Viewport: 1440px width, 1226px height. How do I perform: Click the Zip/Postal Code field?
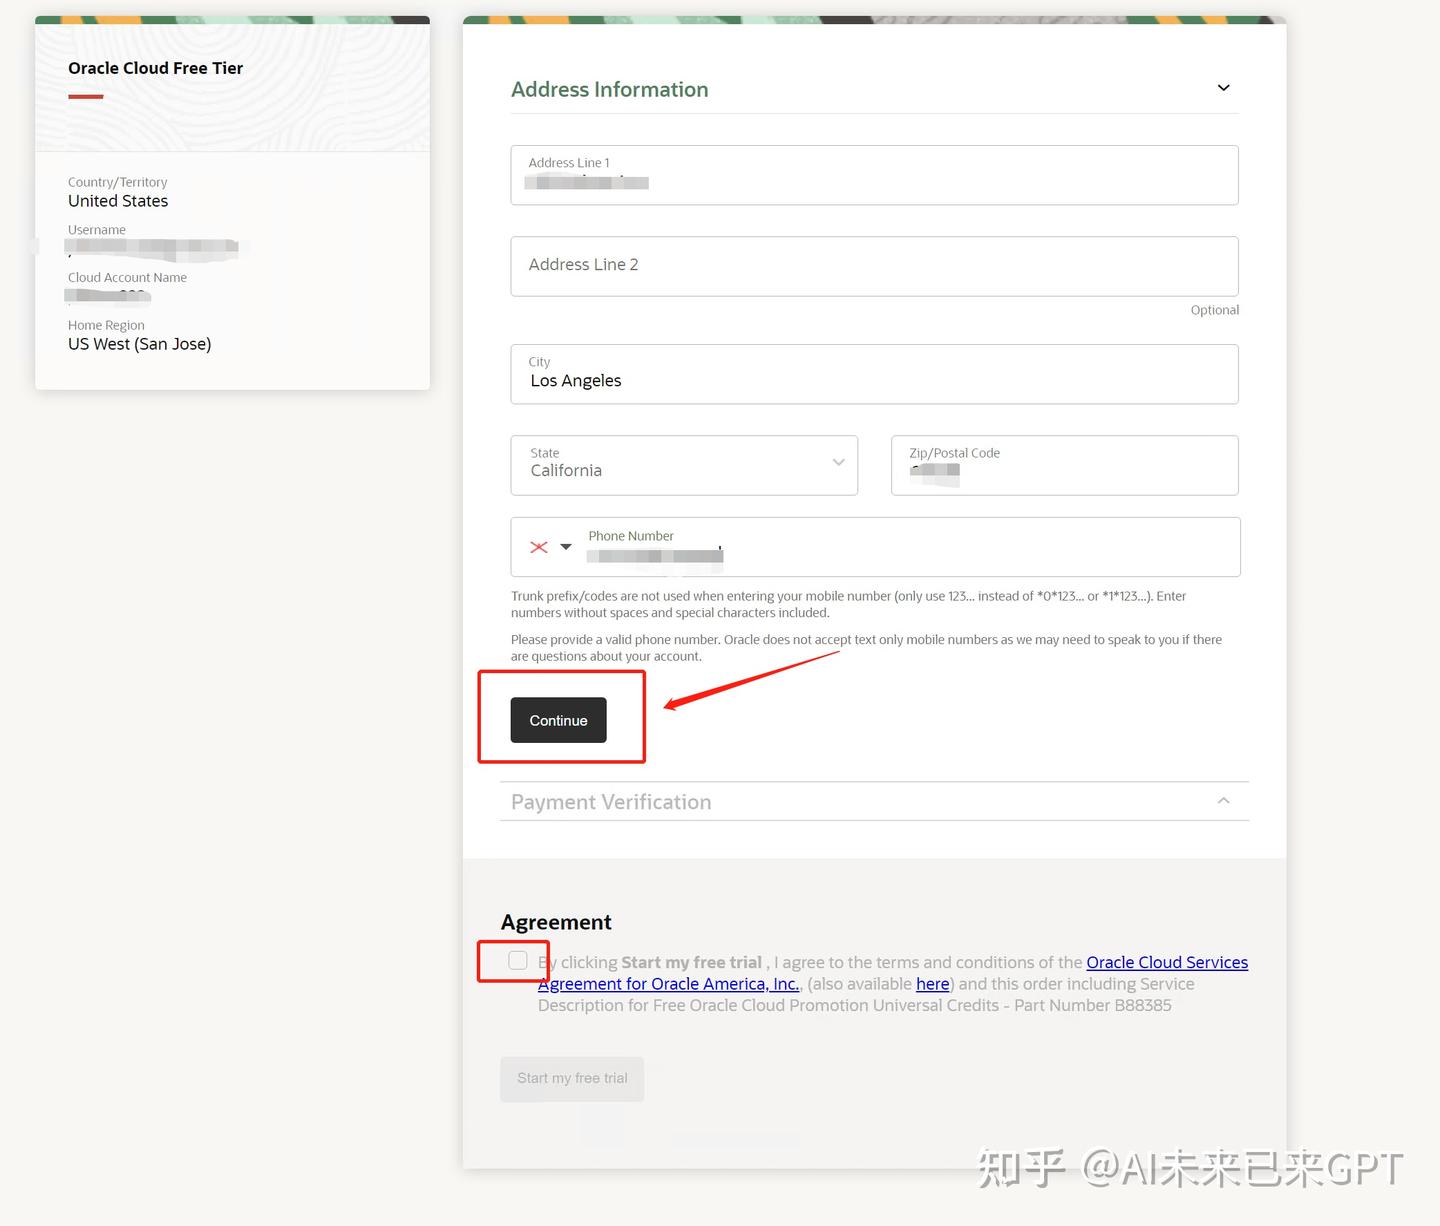[1064, 465]
